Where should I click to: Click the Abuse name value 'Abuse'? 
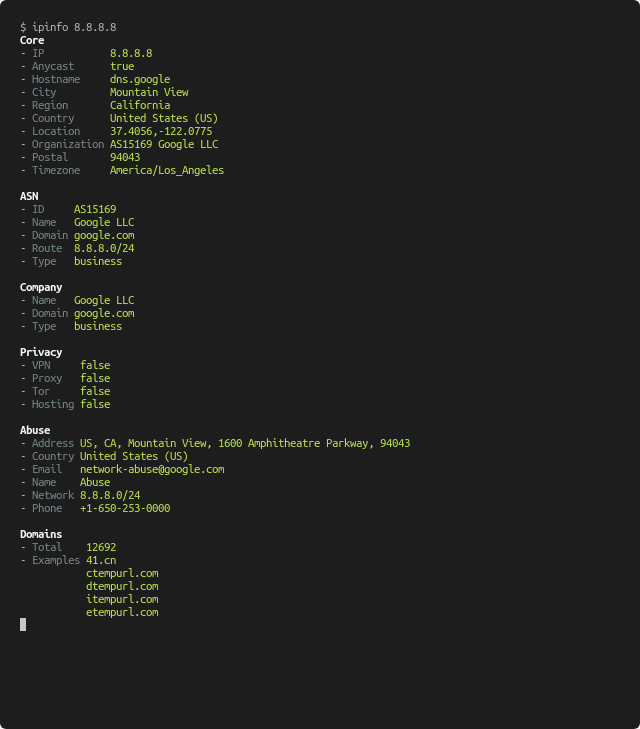coord(95,483)
